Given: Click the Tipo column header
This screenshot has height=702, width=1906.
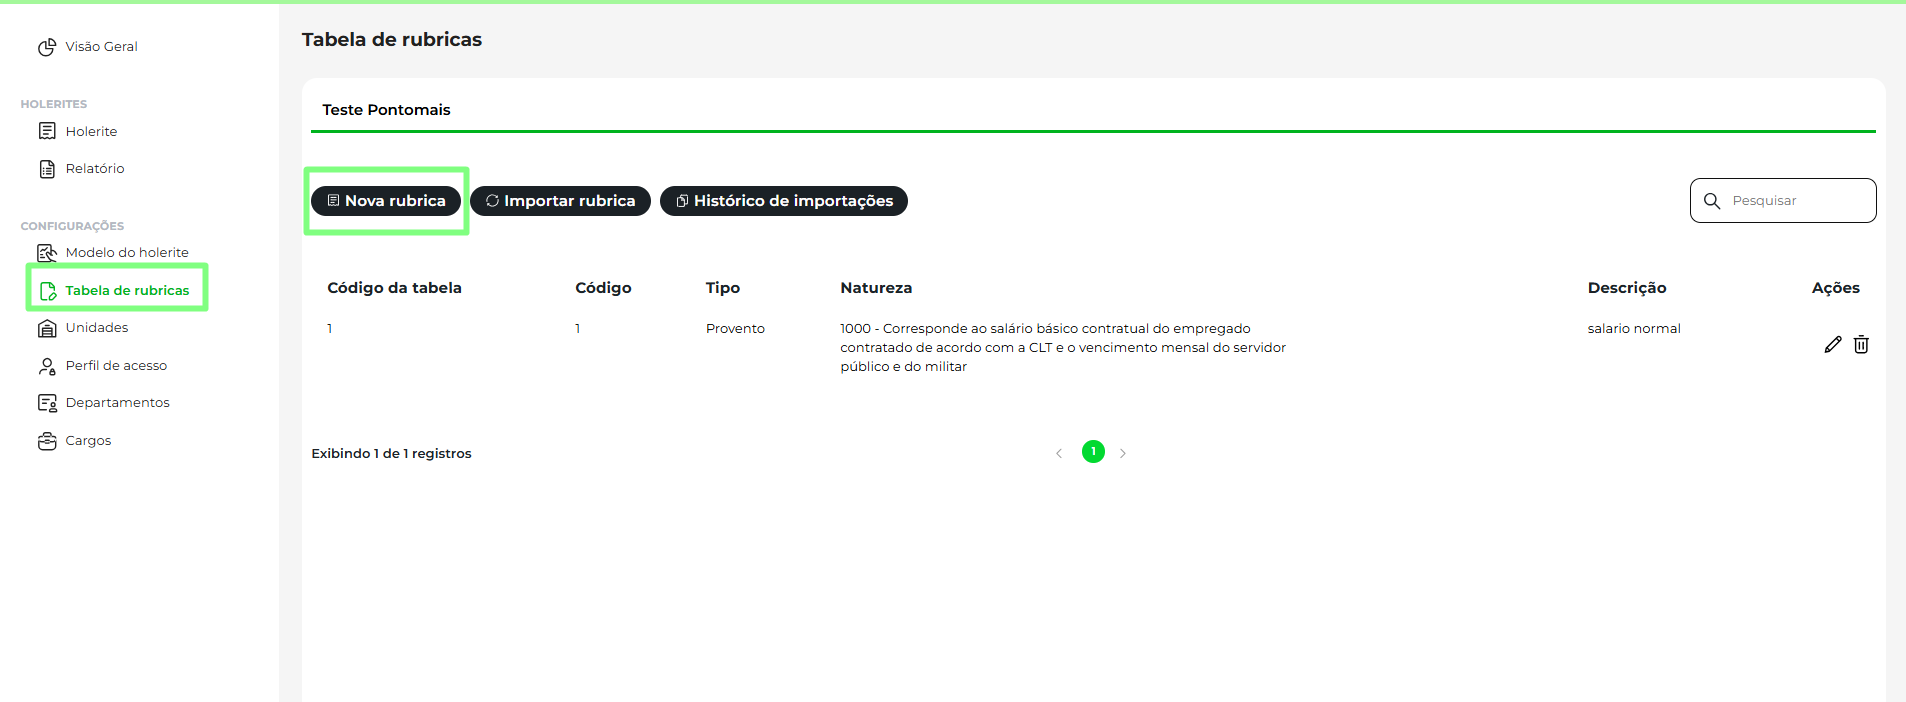Looking at the screenshot, I should pyautogui.click(x=723, y=288).
